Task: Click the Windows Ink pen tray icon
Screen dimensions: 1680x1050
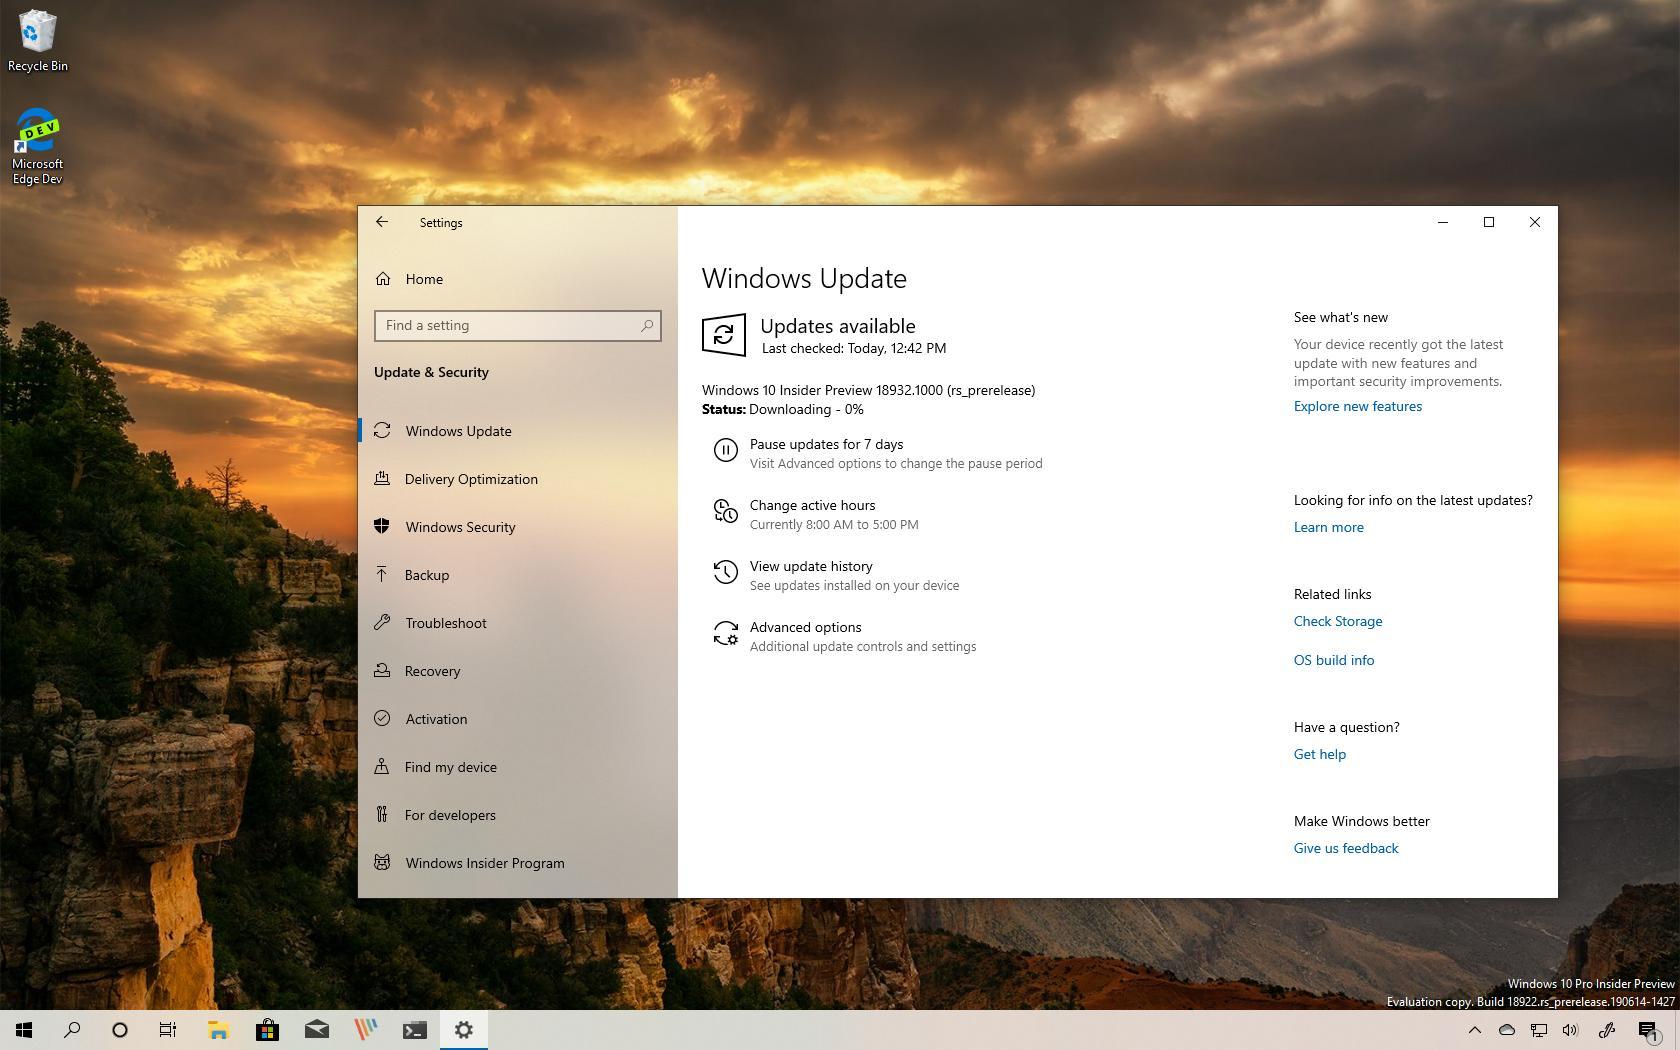Action: tap(1607, 1030)
